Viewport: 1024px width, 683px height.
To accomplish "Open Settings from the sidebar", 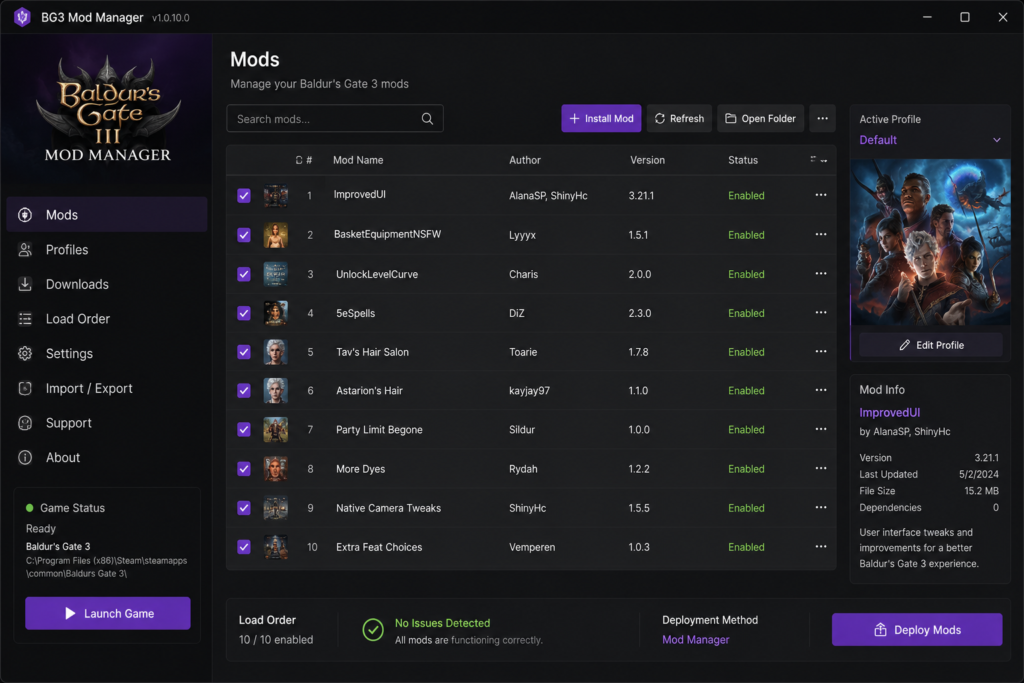I will (107, 353).
